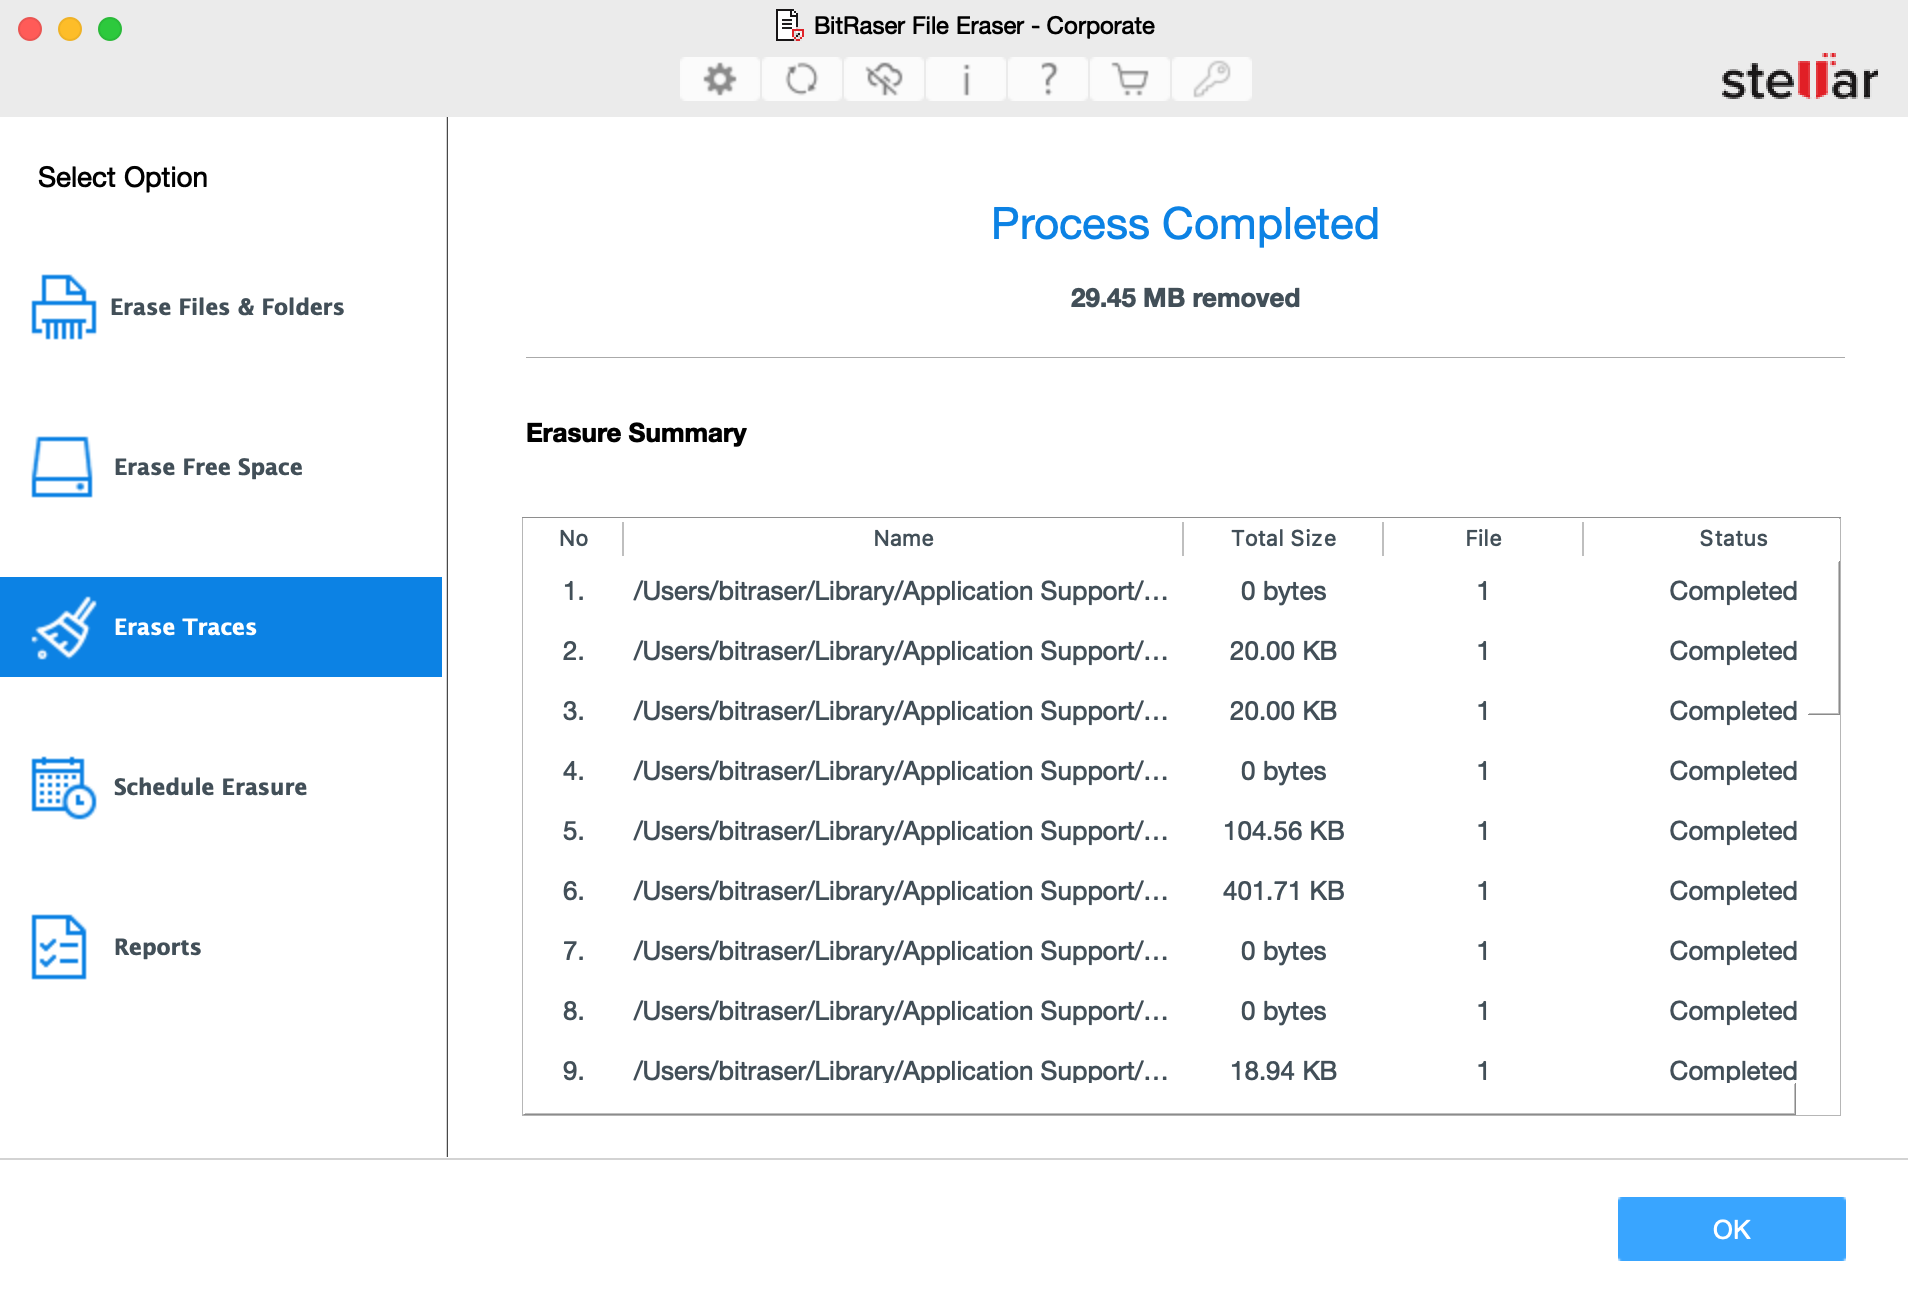This screenshot has height=1294, width=1908.
Task: Select Erase Files & Folders option
Action: 221,307
